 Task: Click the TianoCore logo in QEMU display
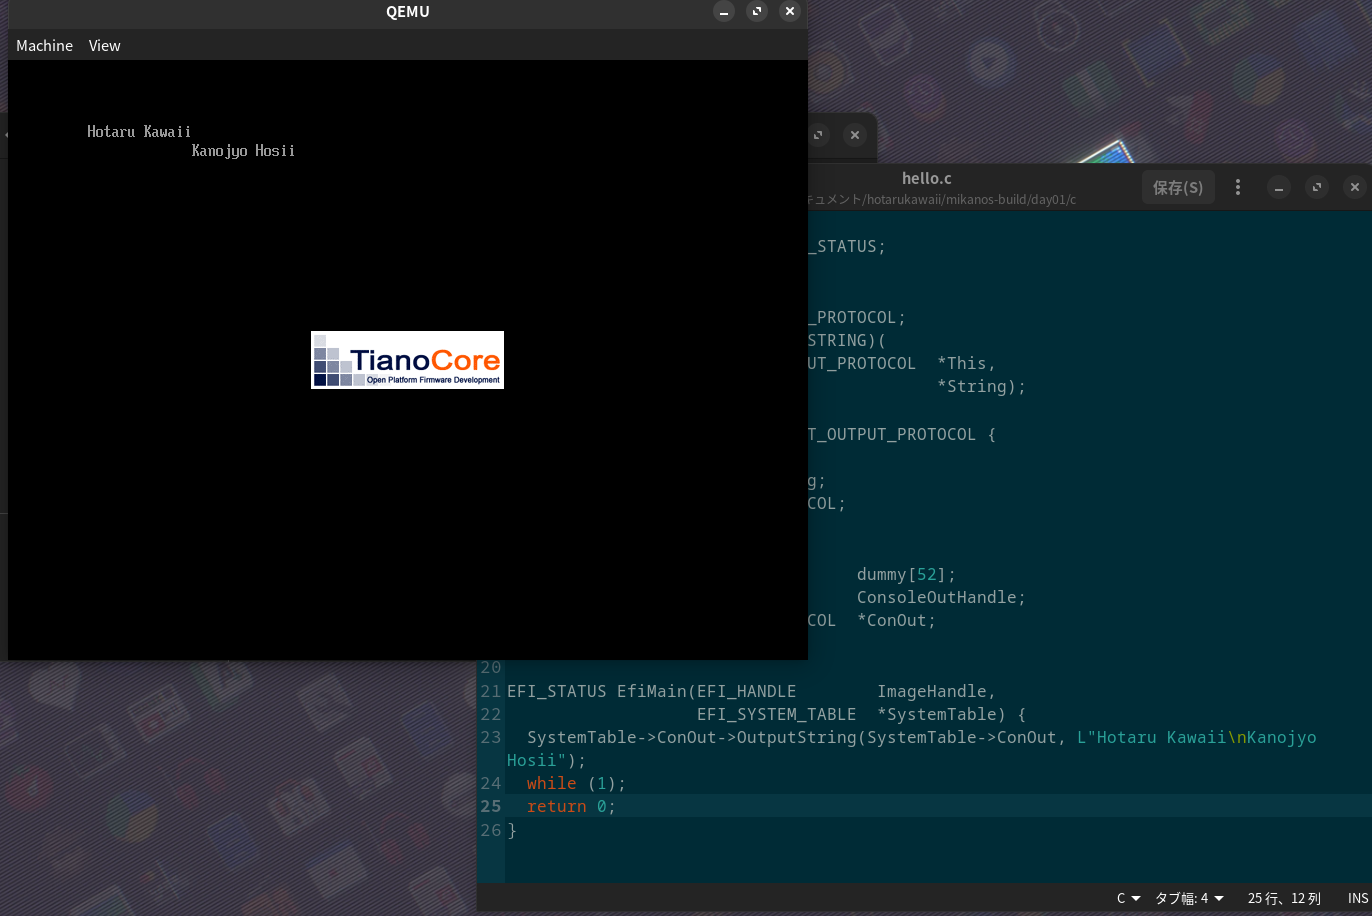407,360
